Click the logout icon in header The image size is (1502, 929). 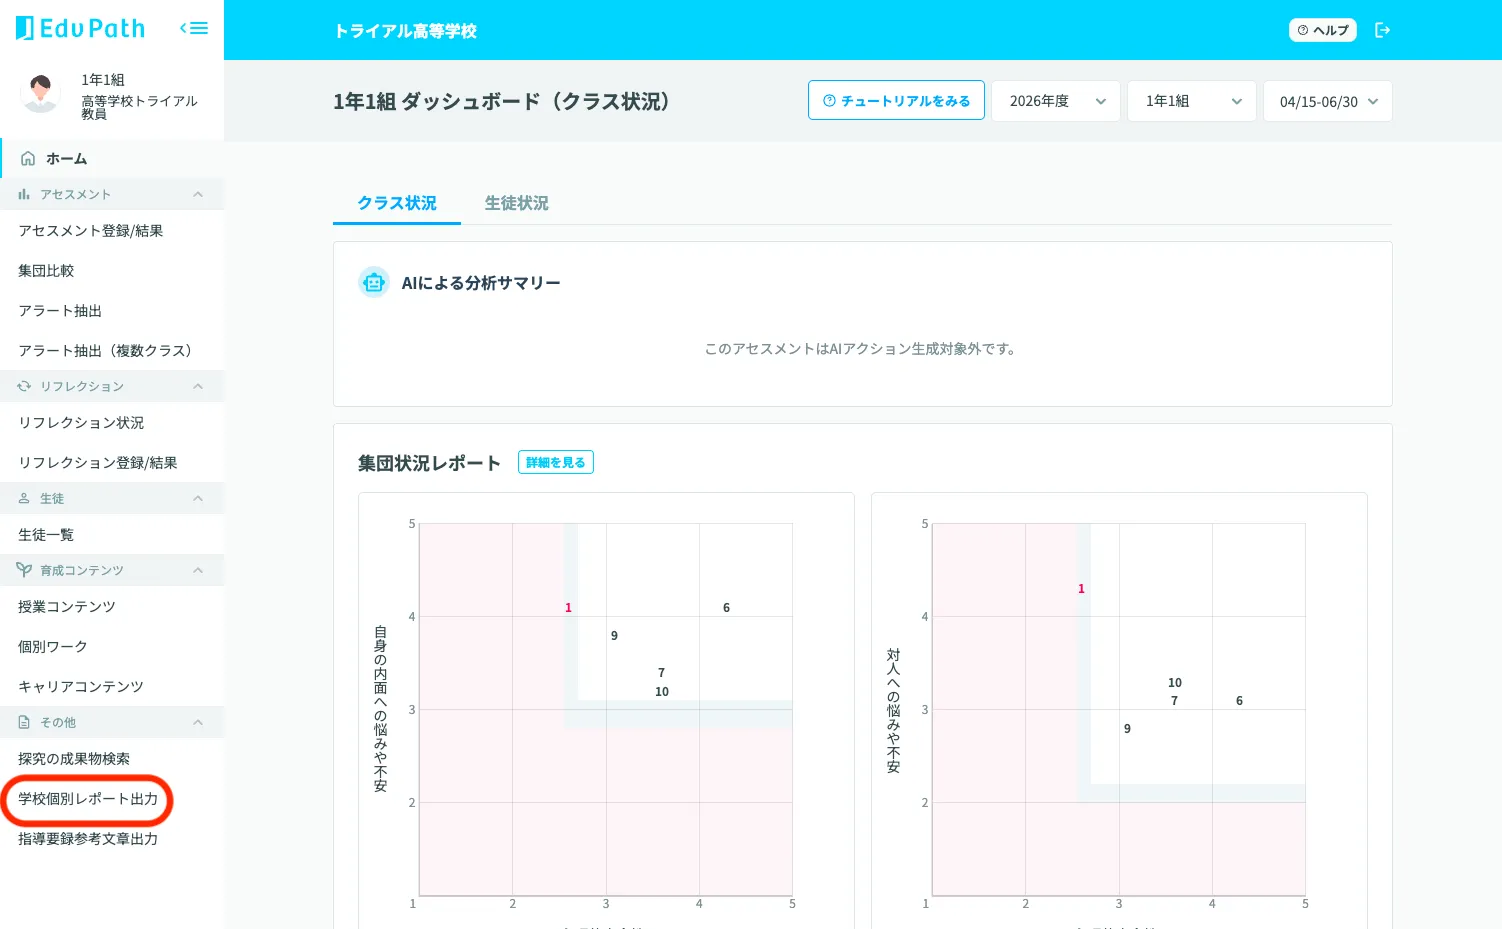(1382, 30)
